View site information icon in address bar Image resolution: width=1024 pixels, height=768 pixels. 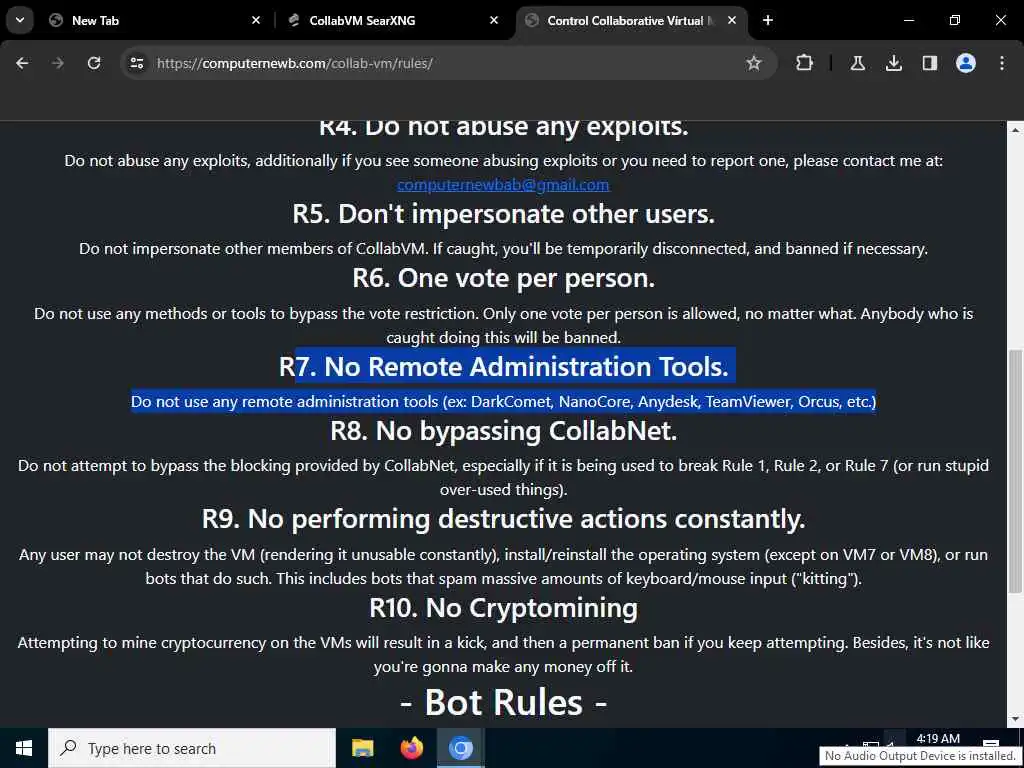[136, 63]
